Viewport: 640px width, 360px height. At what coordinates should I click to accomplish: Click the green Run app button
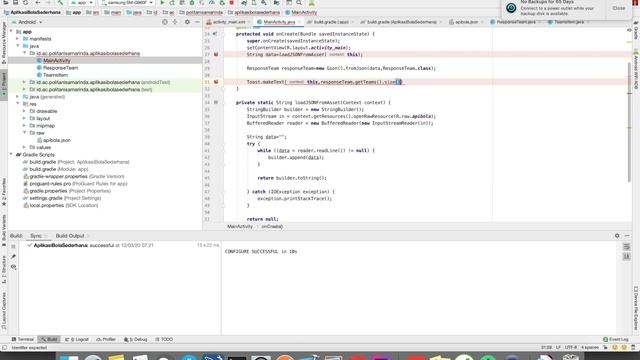tap(162, 3)
